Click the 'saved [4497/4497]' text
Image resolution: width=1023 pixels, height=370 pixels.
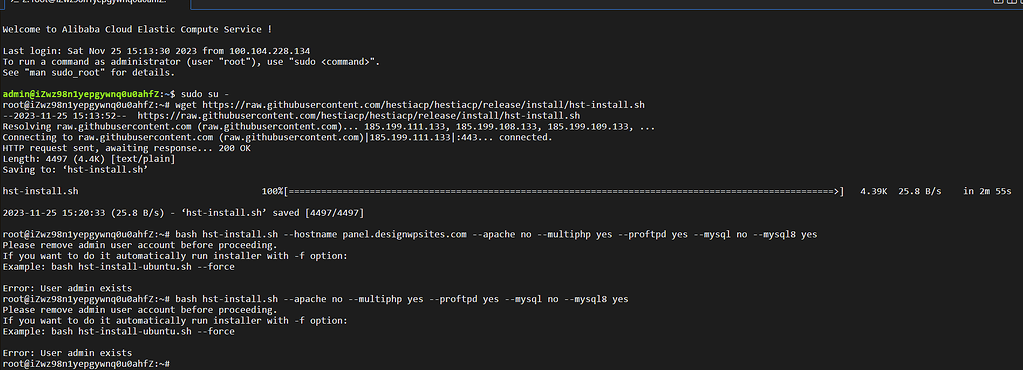click(x=320, y=213)
